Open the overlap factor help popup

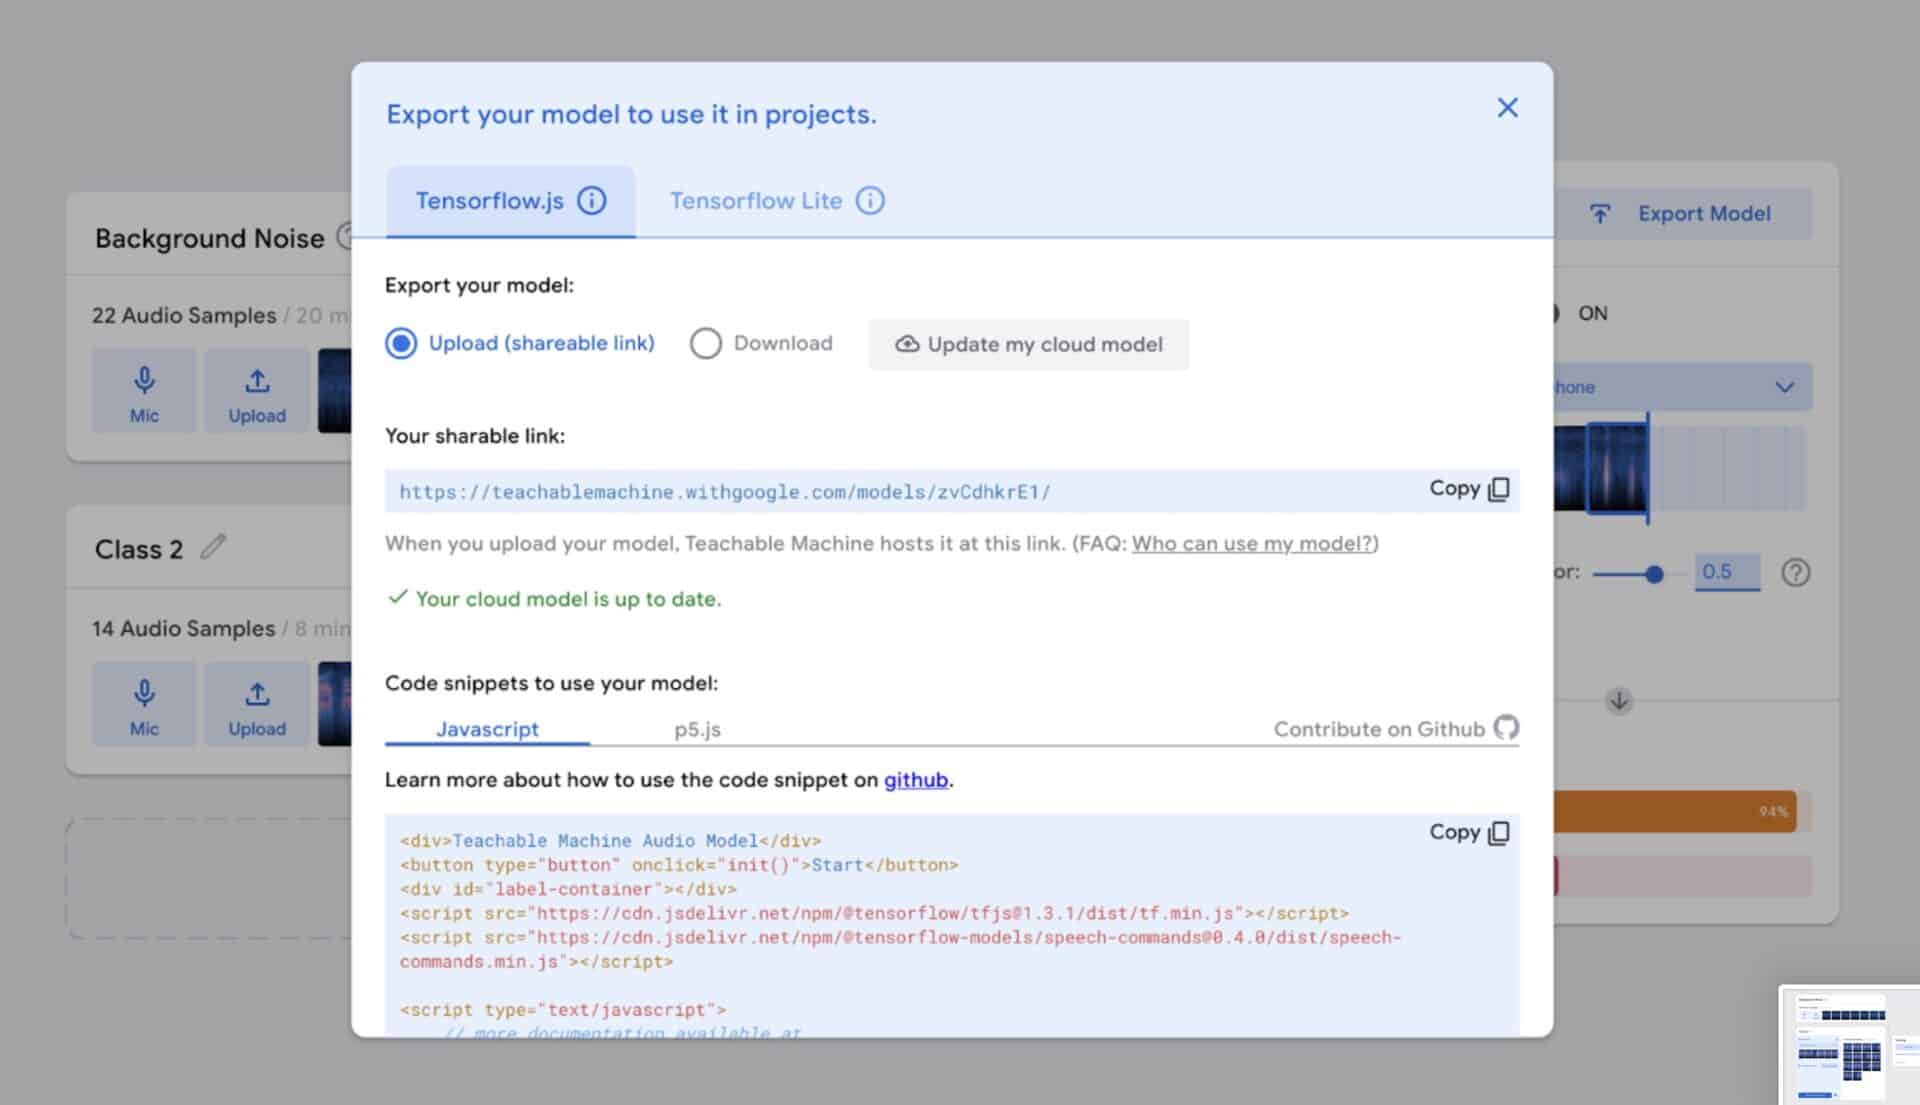pos(1795,572)
